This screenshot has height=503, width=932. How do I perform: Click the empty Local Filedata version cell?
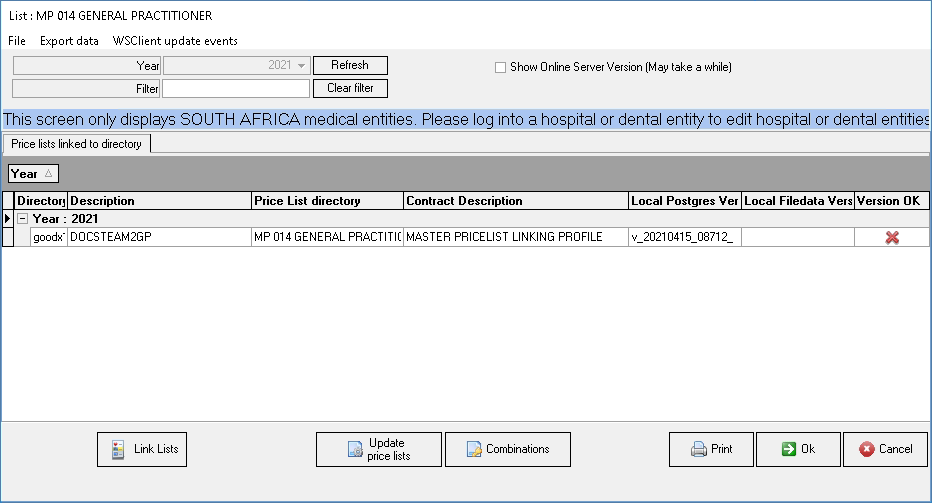[x=798, y=237]
